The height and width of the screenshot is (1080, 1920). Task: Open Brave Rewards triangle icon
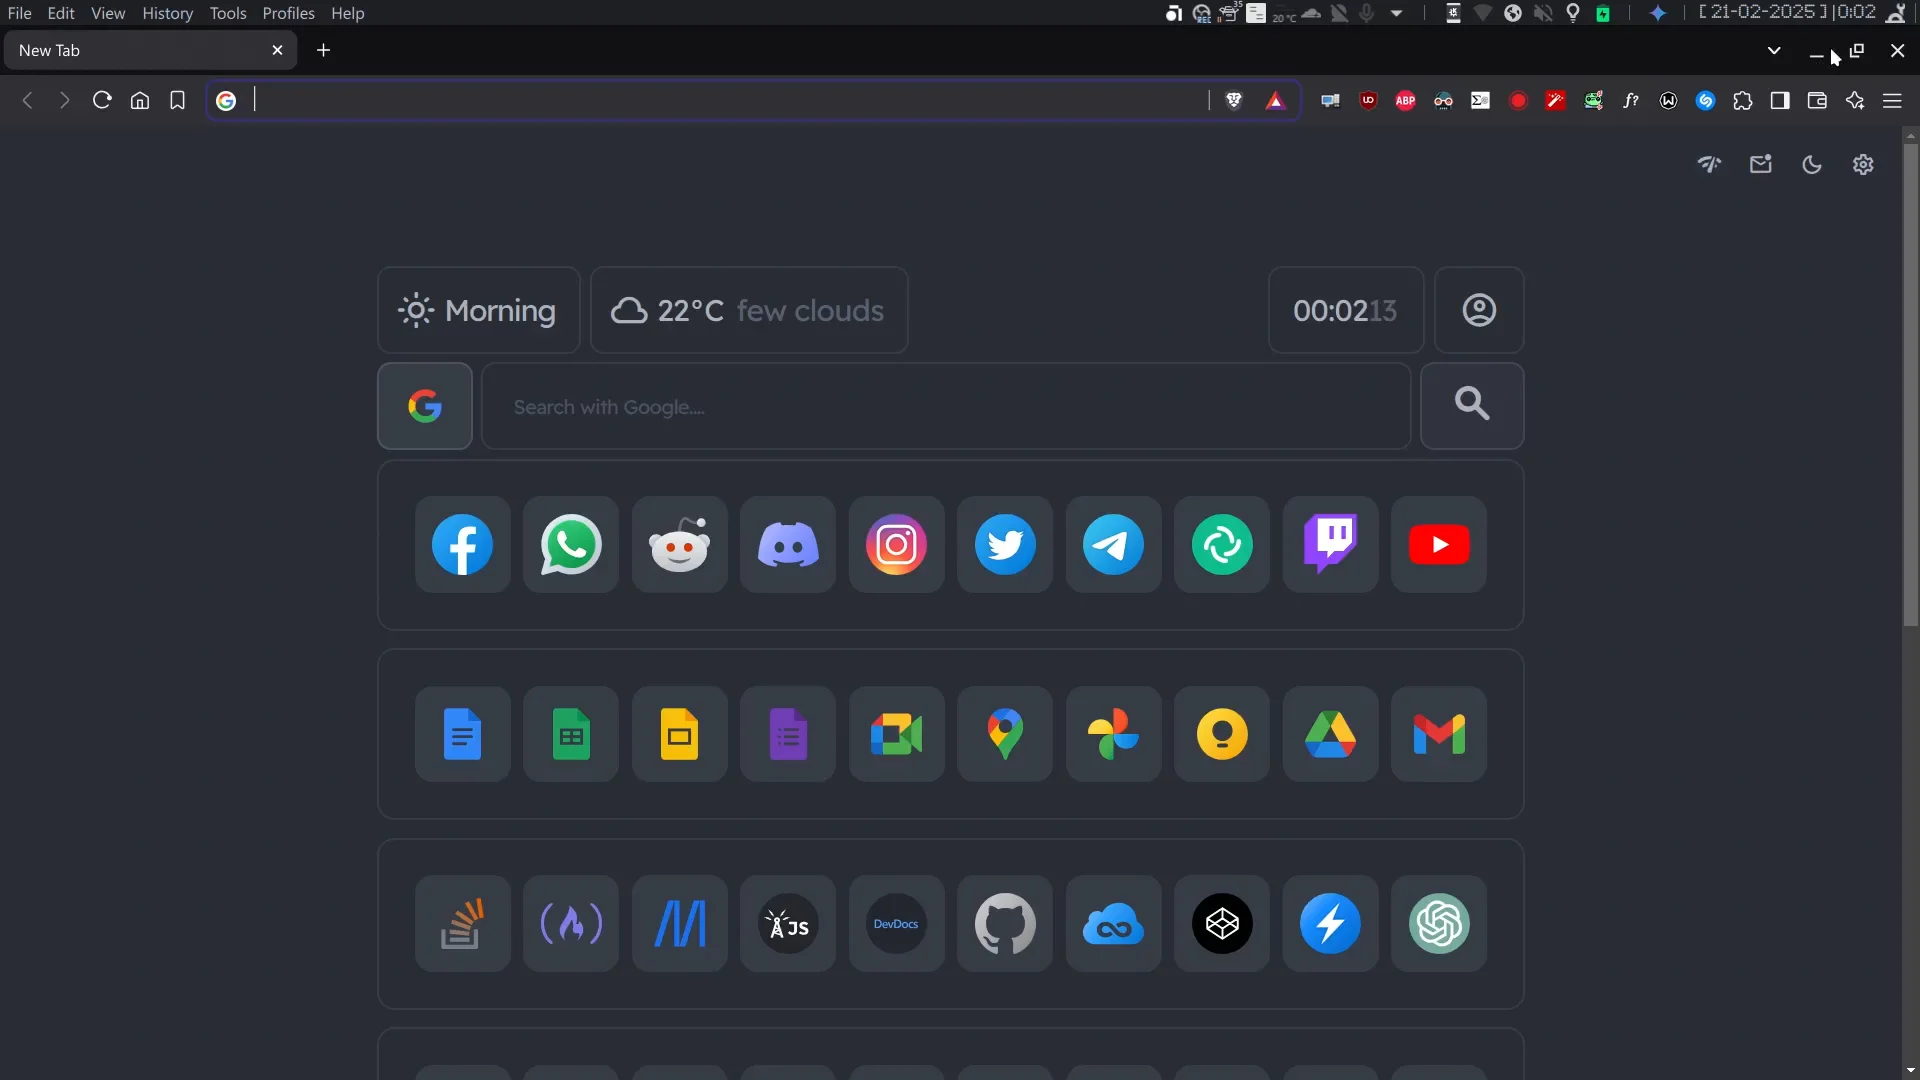(1275, 100)
